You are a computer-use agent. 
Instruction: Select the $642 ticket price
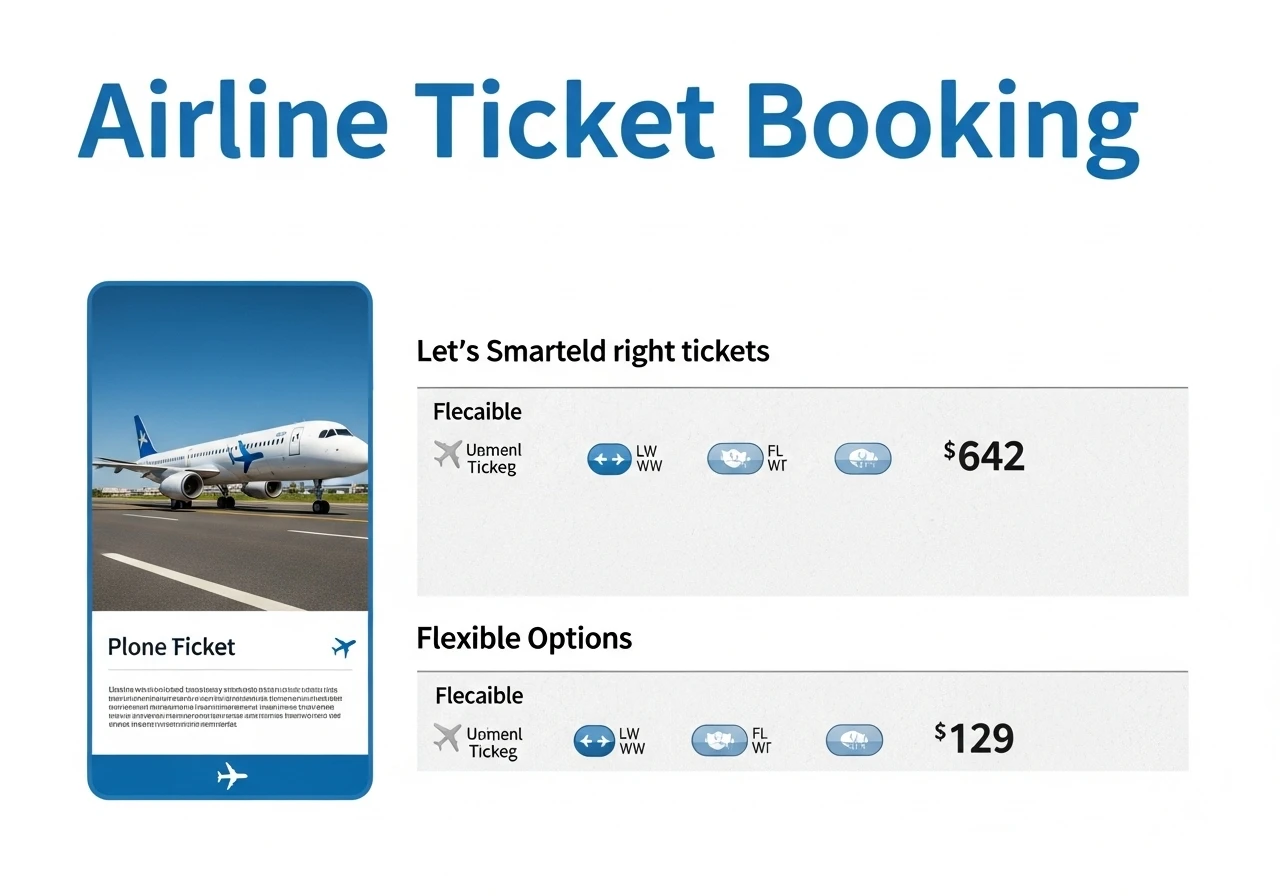(985, 457)
